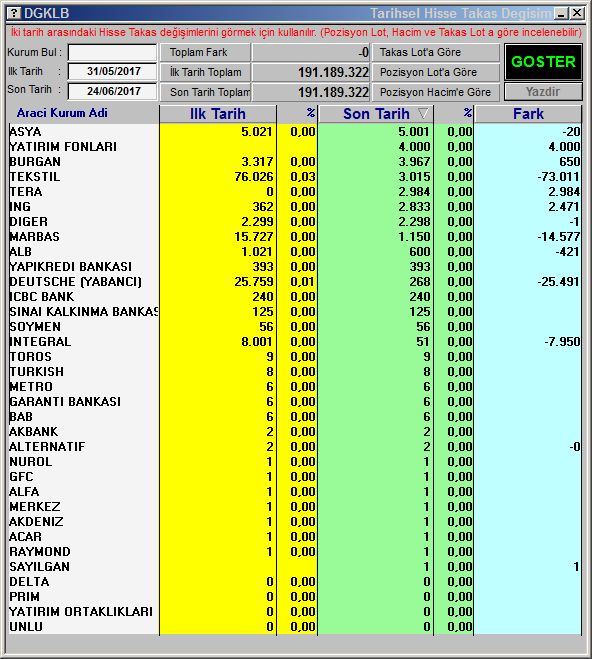Screen dimensions: 592x659
Task: Click the Son Tarih sort arrow
Action: pyautogui.click(x=423, y=113)
